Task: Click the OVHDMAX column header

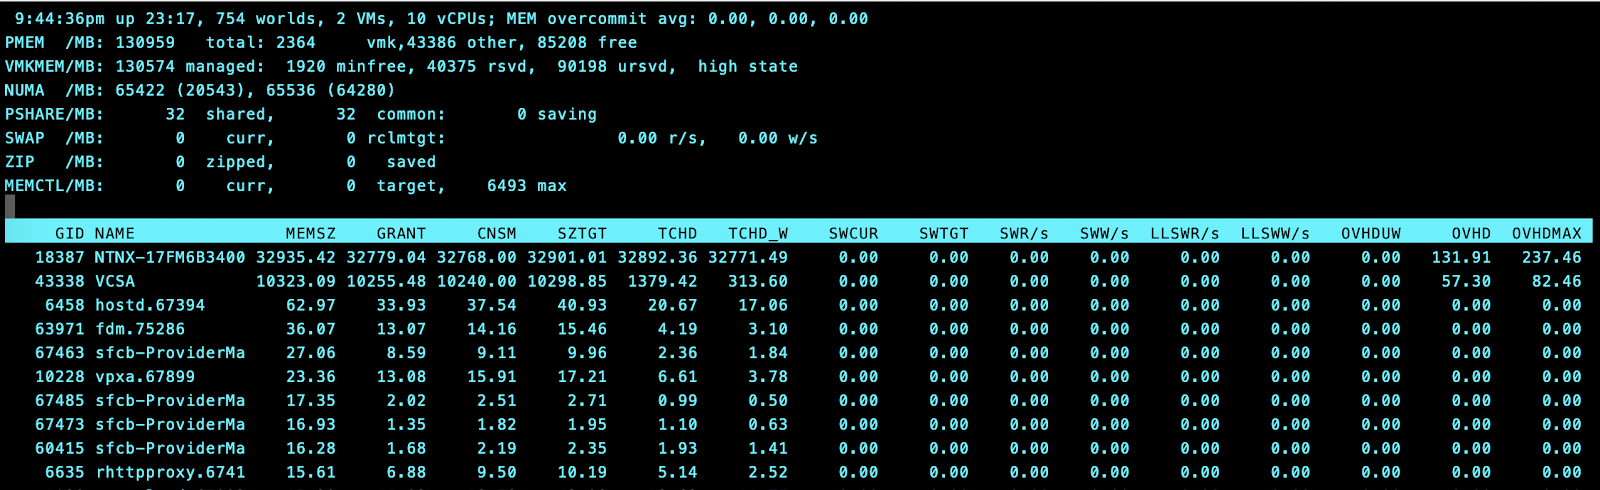Action: (1547, 233)
